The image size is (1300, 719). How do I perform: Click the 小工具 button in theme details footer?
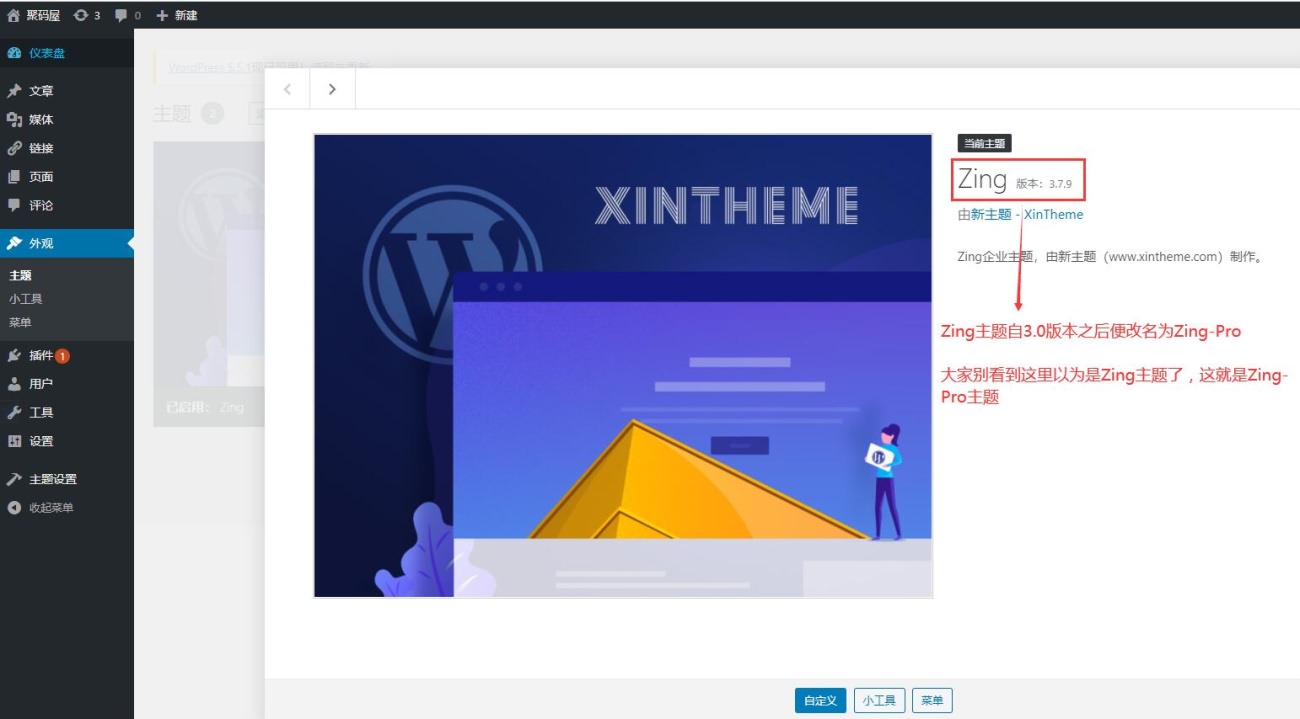879,701
